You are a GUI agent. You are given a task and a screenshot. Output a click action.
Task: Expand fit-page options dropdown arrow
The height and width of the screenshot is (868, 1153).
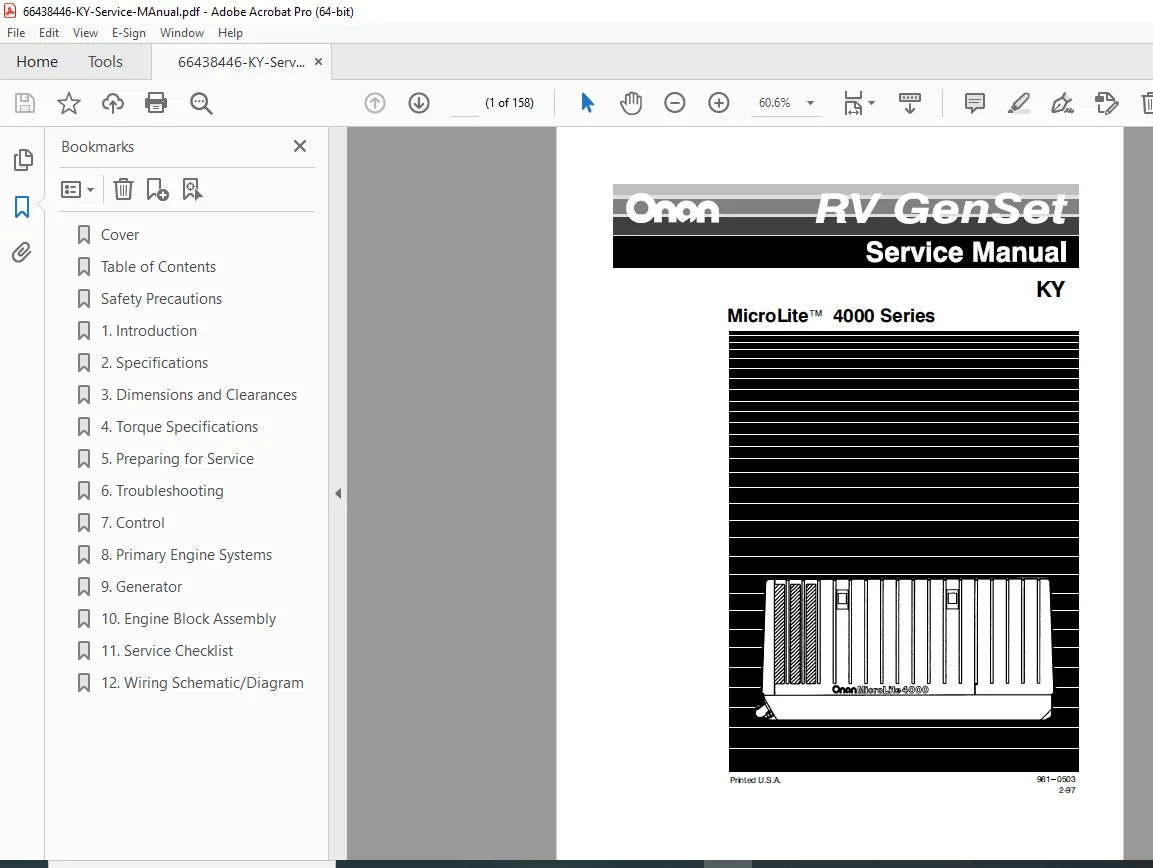coord(871,103)
